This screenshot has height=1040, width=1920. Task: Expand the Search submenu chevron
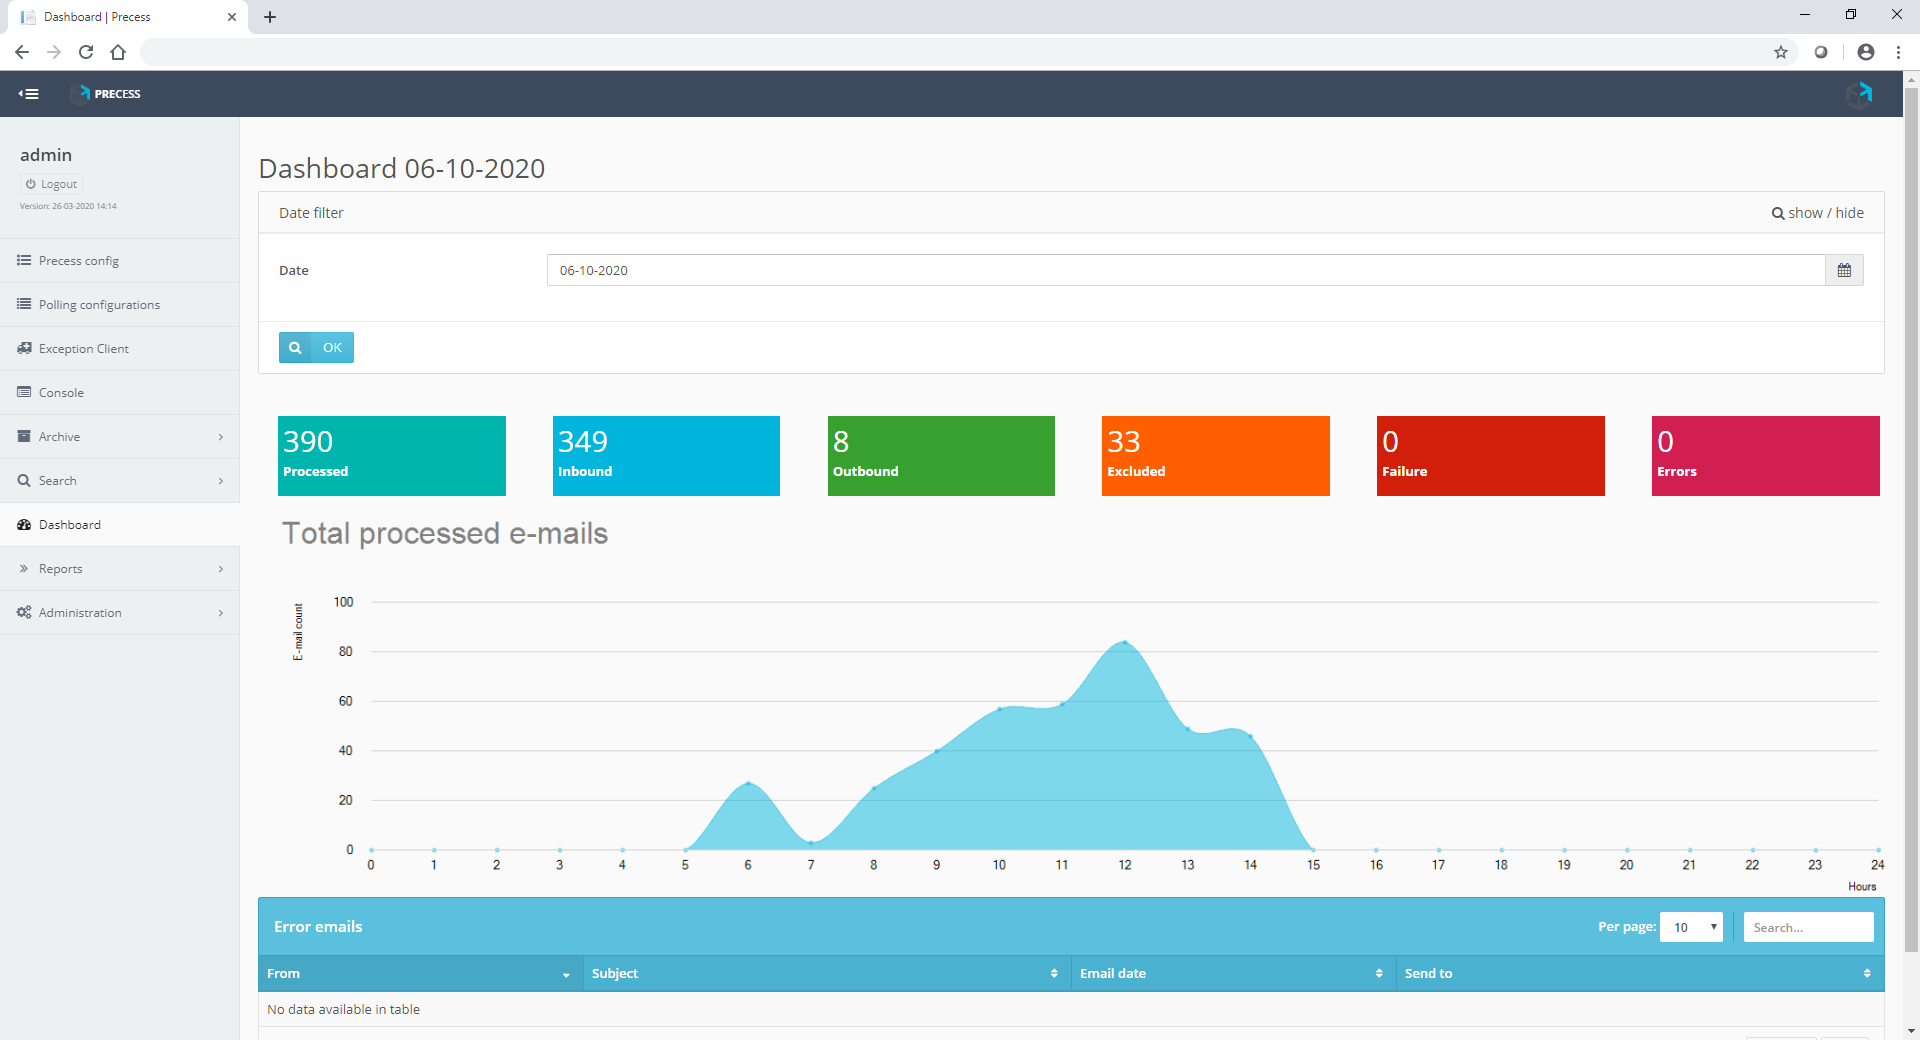point(221,481)
